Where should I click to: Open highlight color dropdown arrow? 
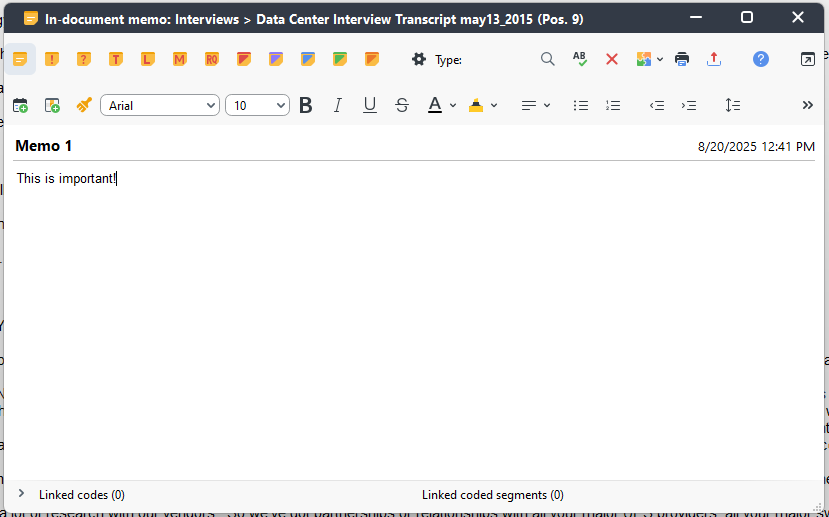[x=494, y=105]
